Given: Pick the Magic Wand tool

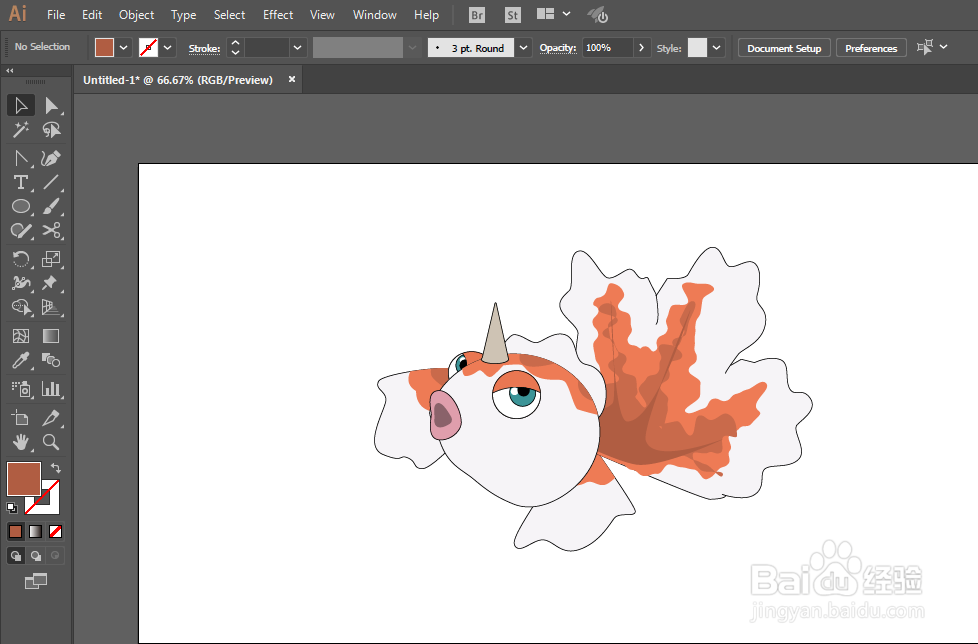Looking at the screenshot, I should [21, 130].
